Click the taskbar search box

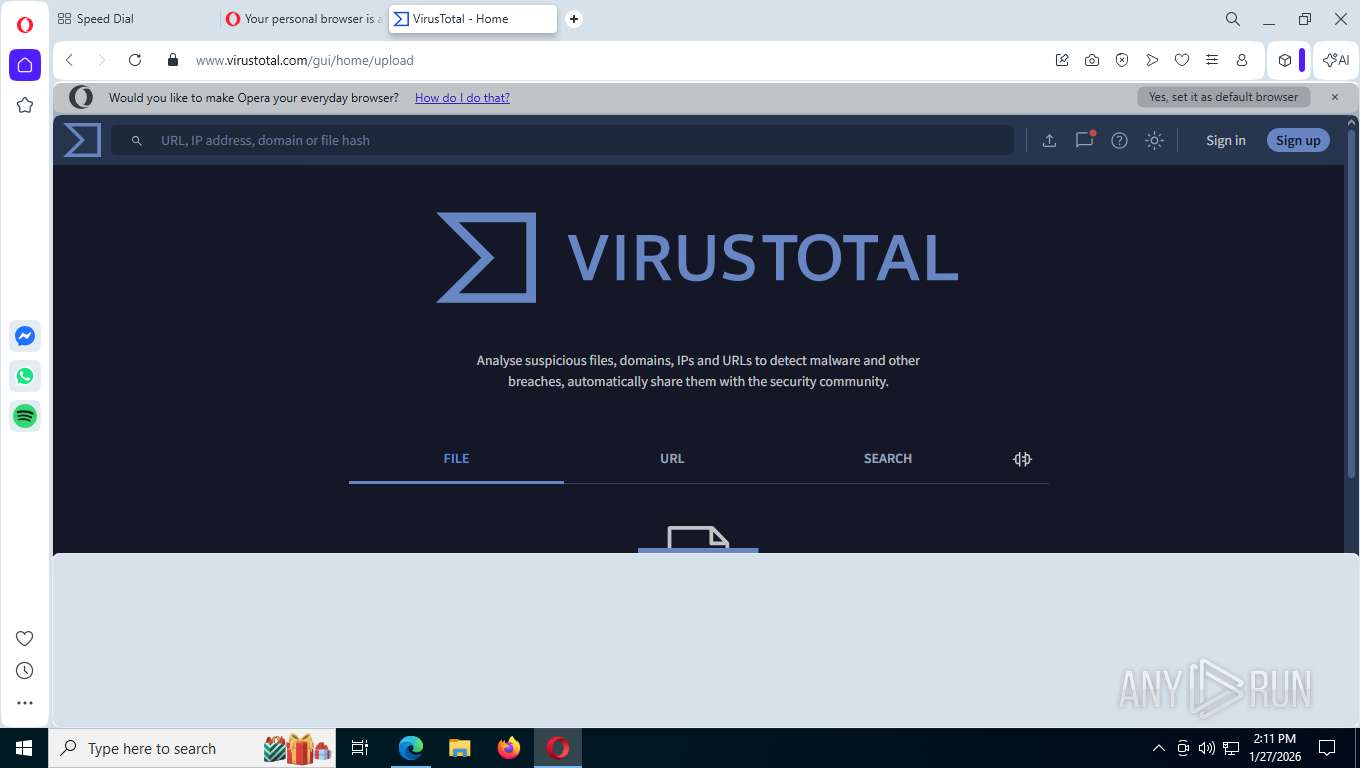[192, 748]
